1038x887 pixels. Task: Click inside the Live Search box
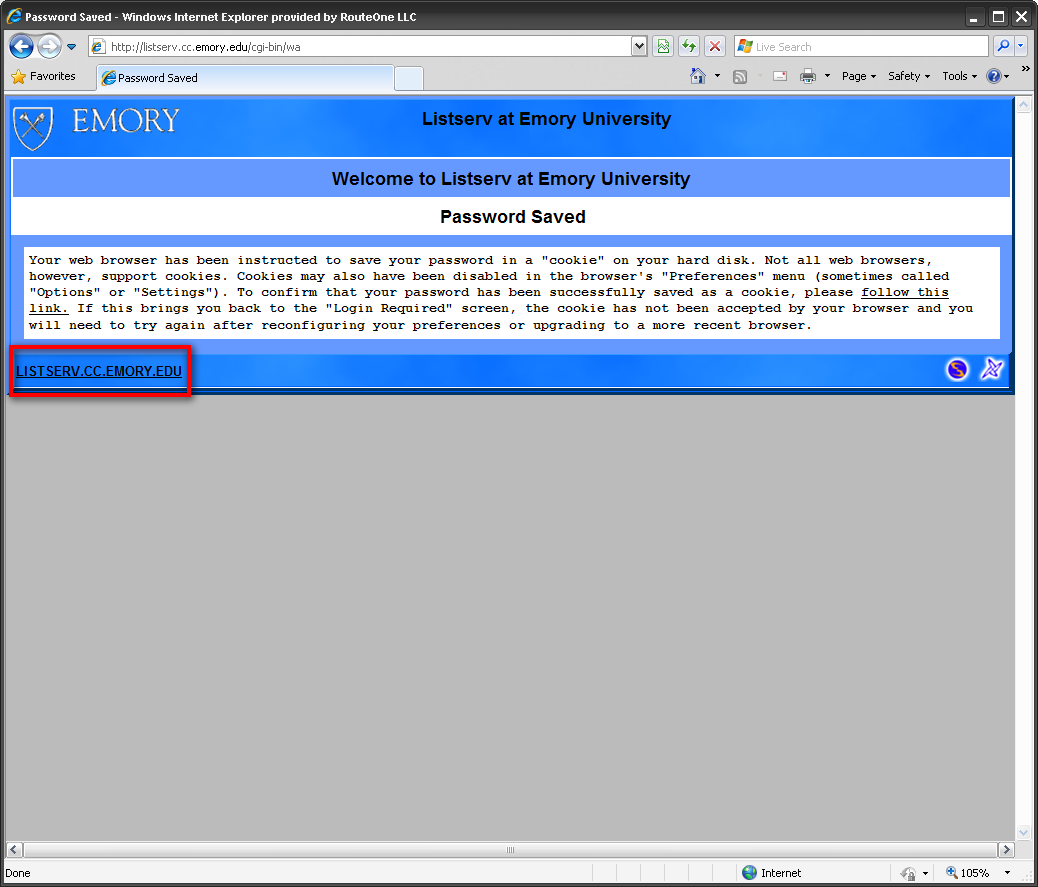click(x=861, y=46)
